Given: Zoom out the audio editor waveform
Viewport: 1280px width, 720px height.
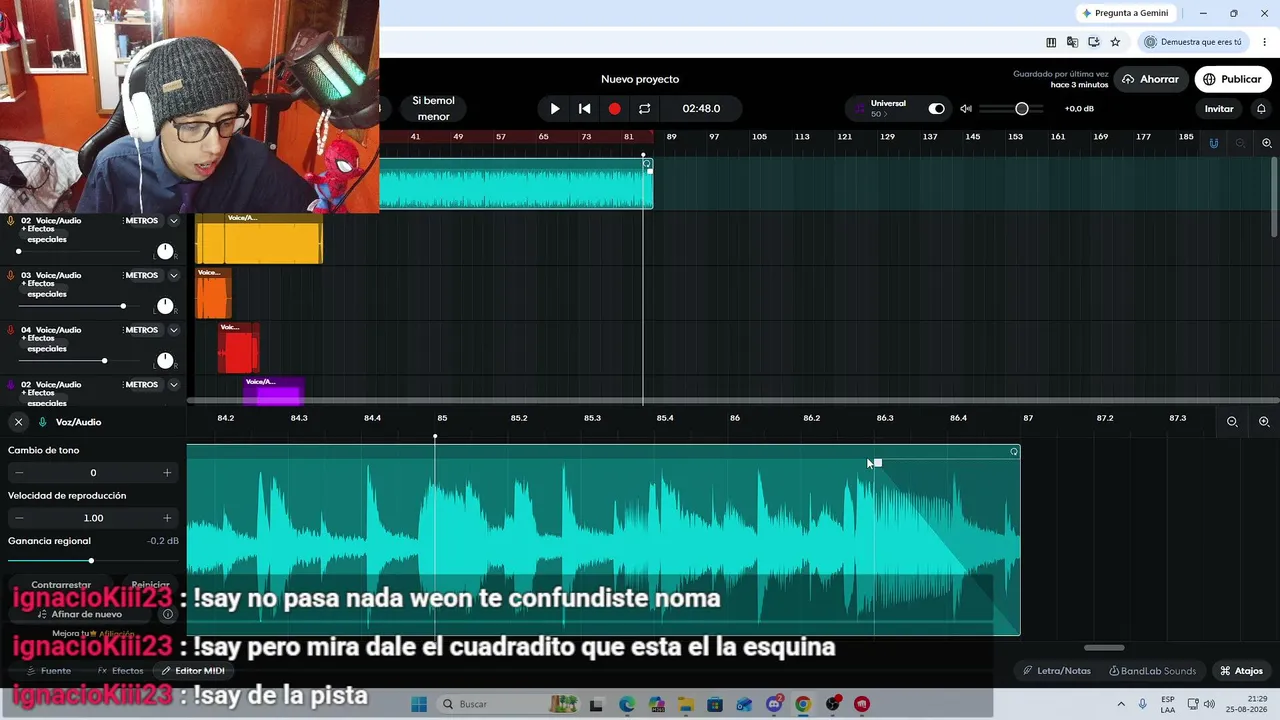Looking at the screenshot, I should point(1232,422).
